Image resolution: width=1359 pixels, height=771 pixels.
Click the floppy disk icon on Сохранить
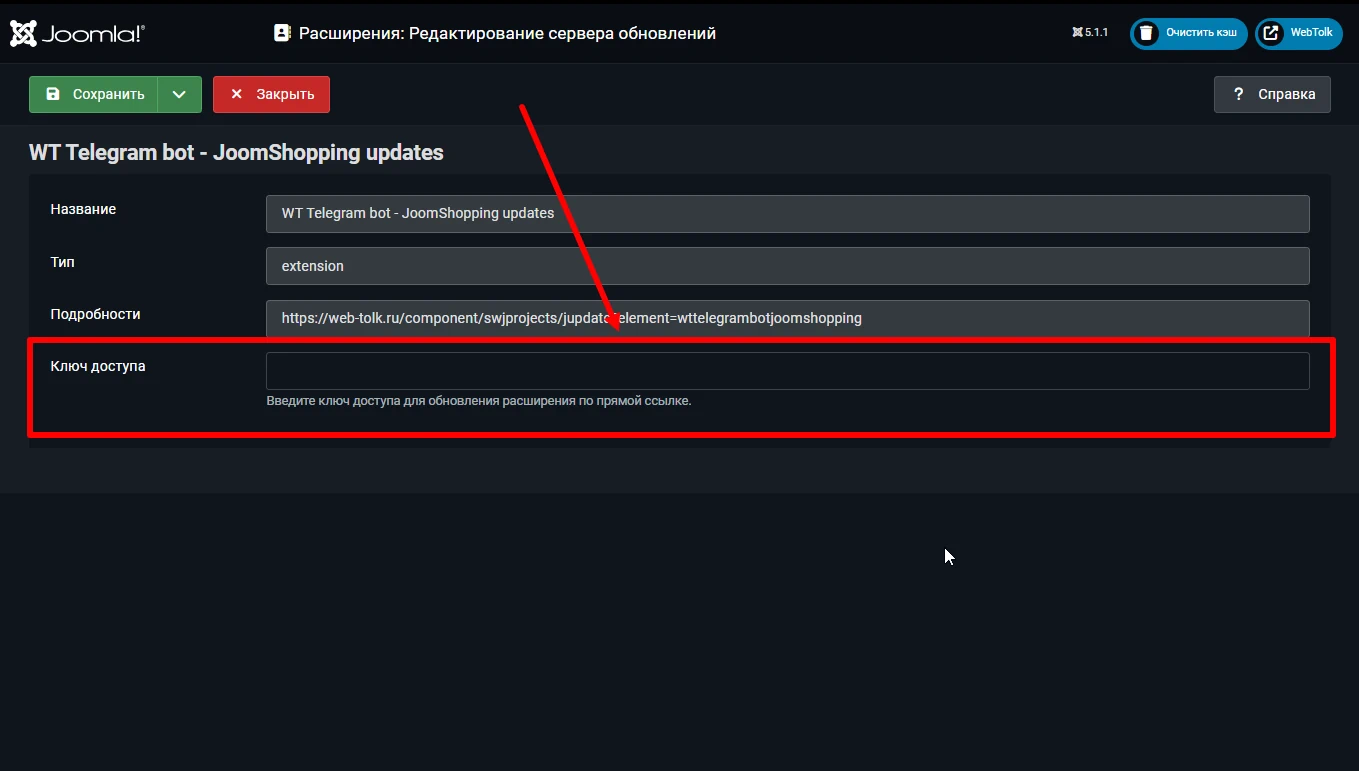coord(53,95)
